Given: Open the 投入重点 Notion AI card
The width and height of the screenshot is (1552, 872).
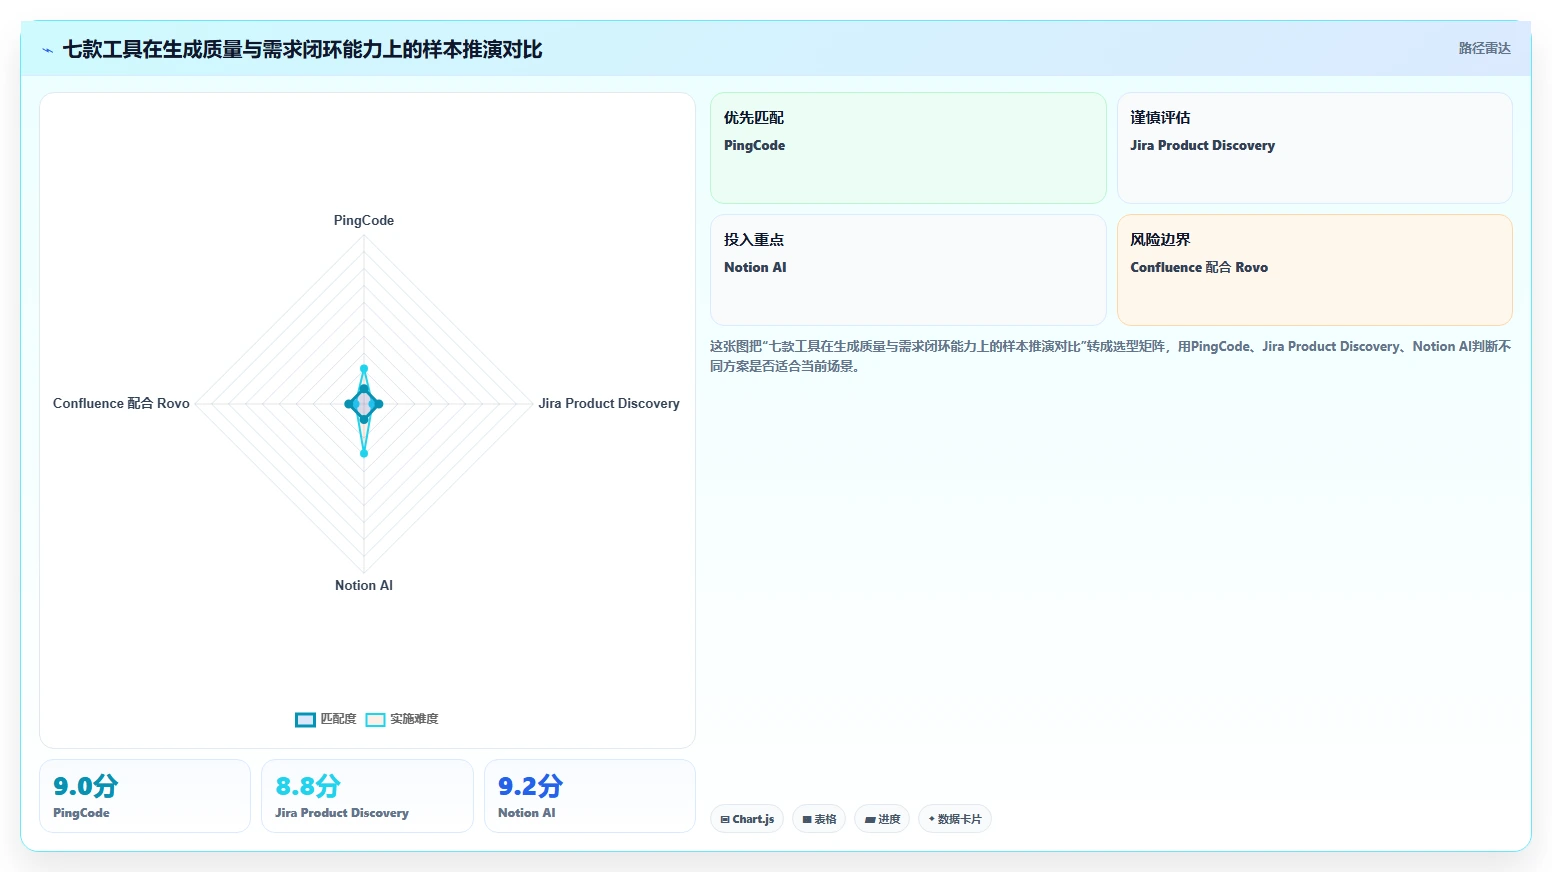Looking at the screenshot, I should (908, 270).
